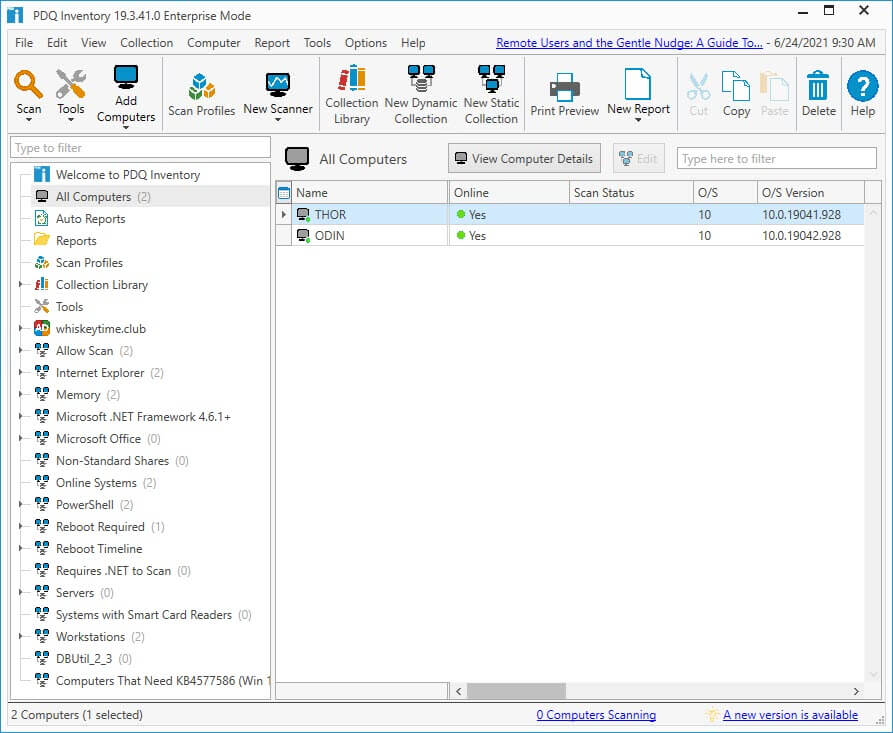Open the Report menu
The height and width of the screenshot is (733, 893).
272,43
